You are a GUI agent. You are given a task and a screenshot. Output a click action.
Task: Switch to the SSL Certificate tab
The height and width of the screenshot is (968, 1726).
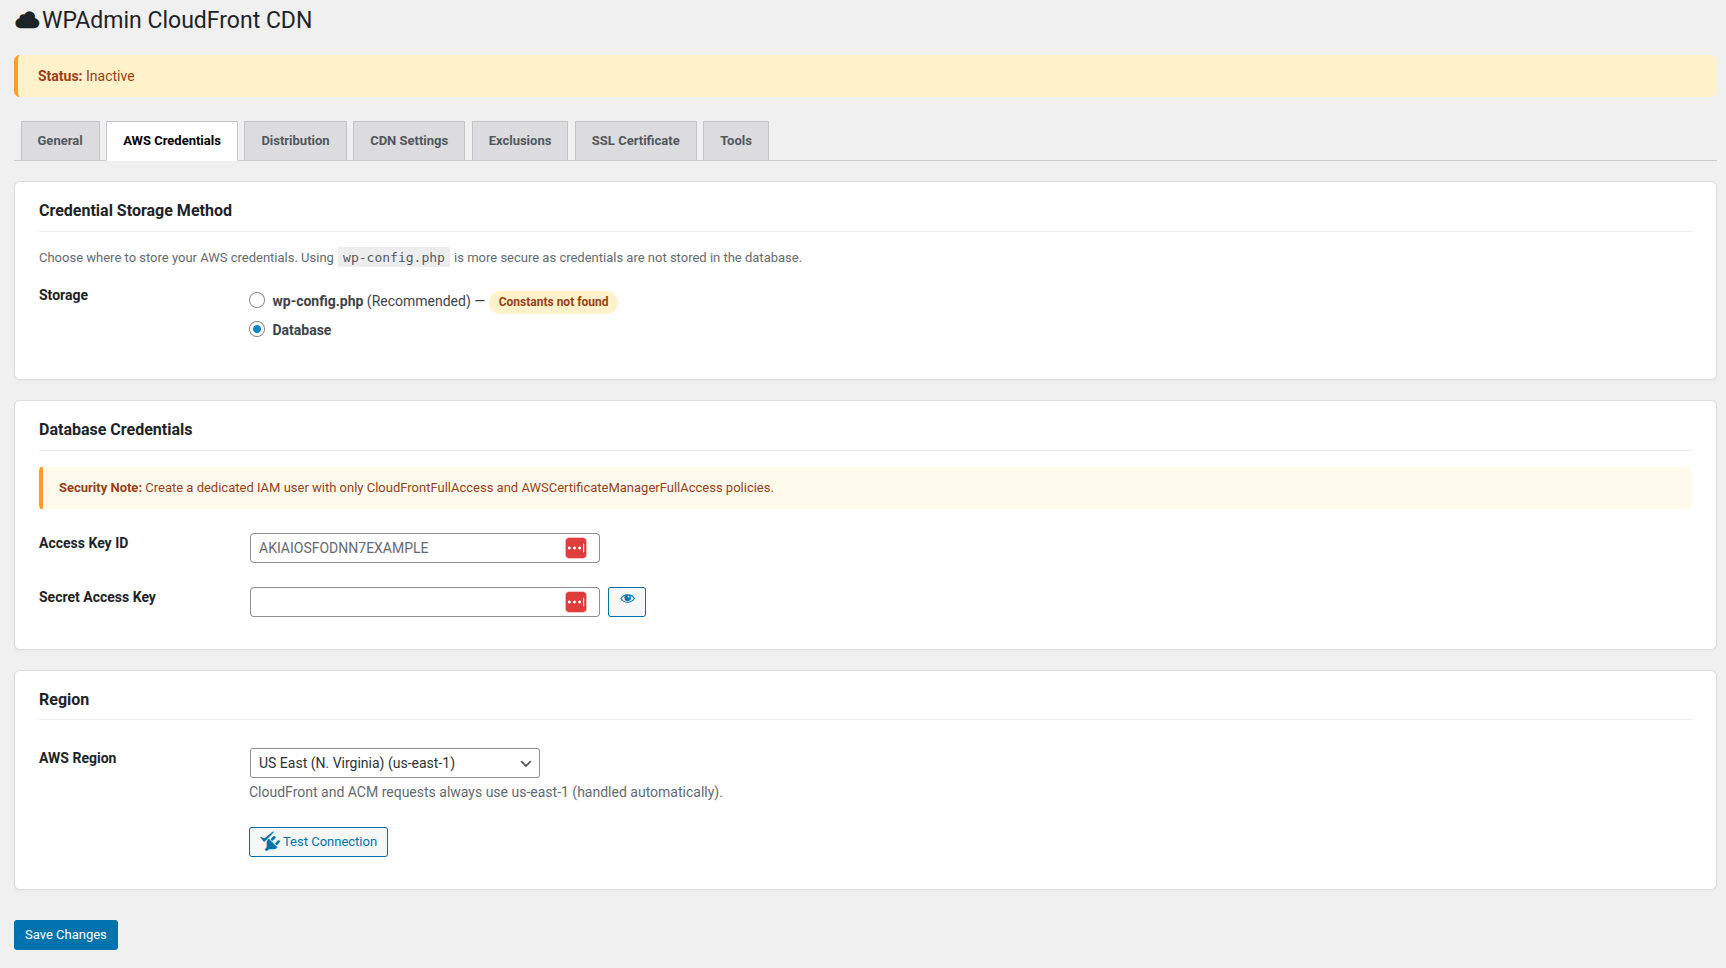click(635, 141)
